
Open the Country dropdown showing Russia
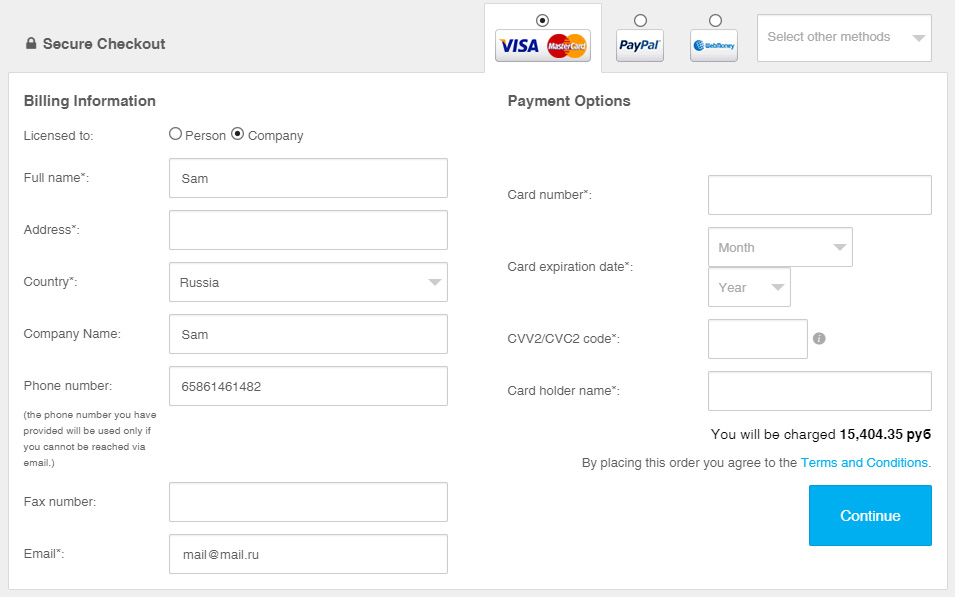click(x=308, y=282)
